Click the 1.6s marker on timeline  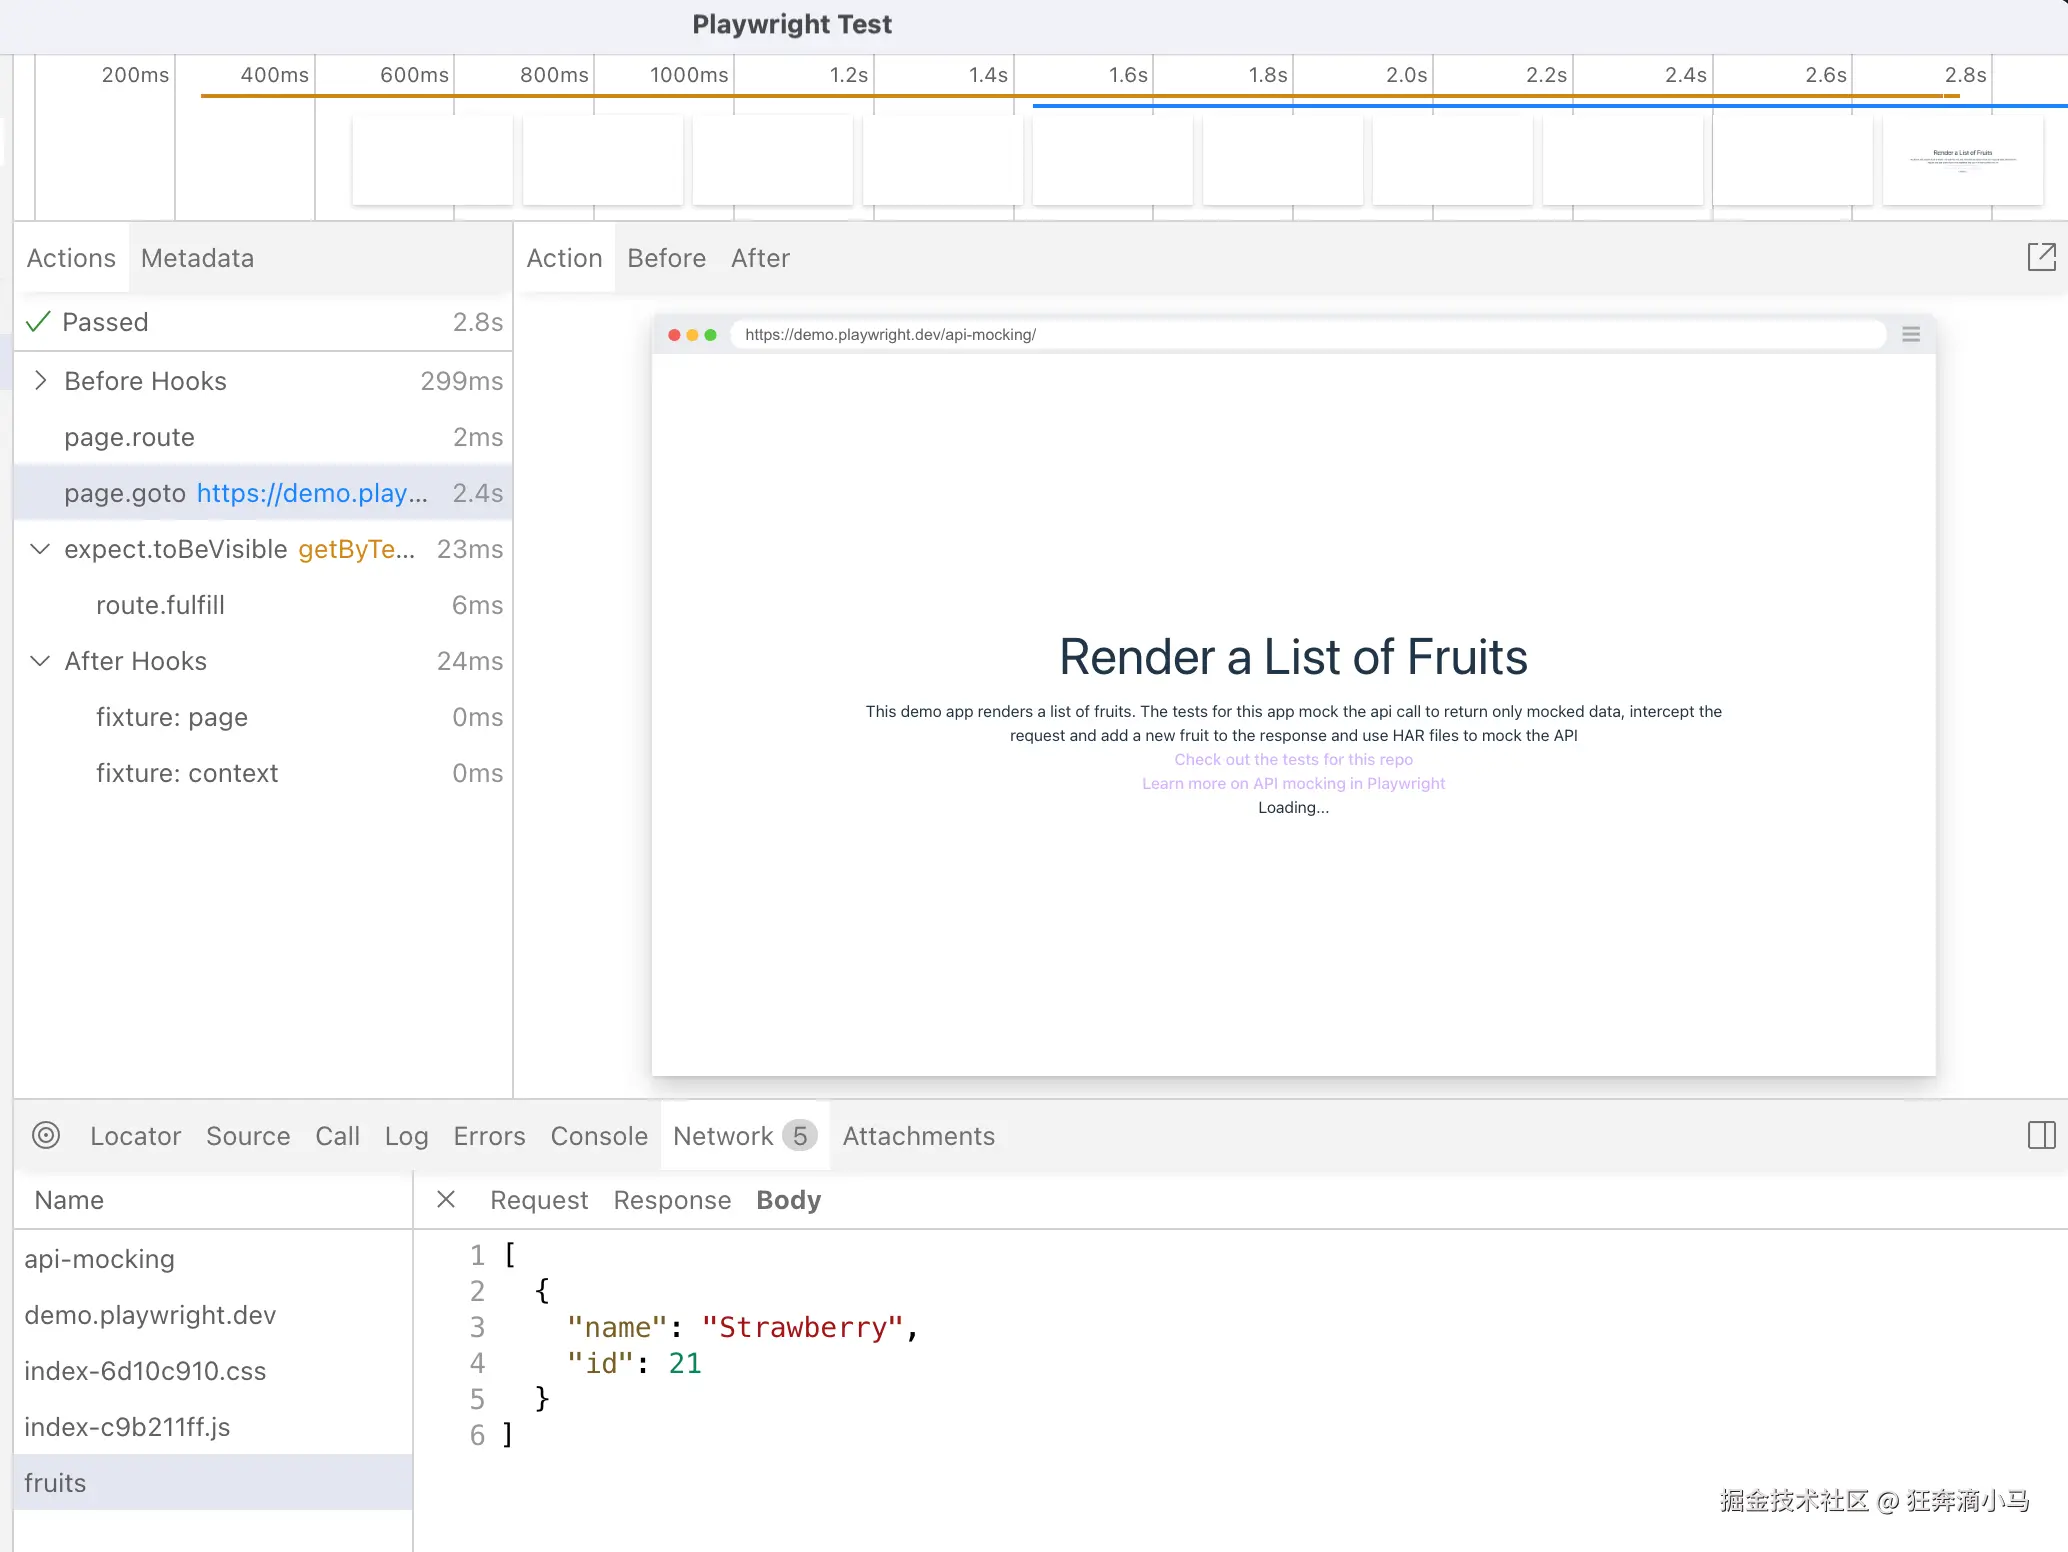(x=1127, y=75)
